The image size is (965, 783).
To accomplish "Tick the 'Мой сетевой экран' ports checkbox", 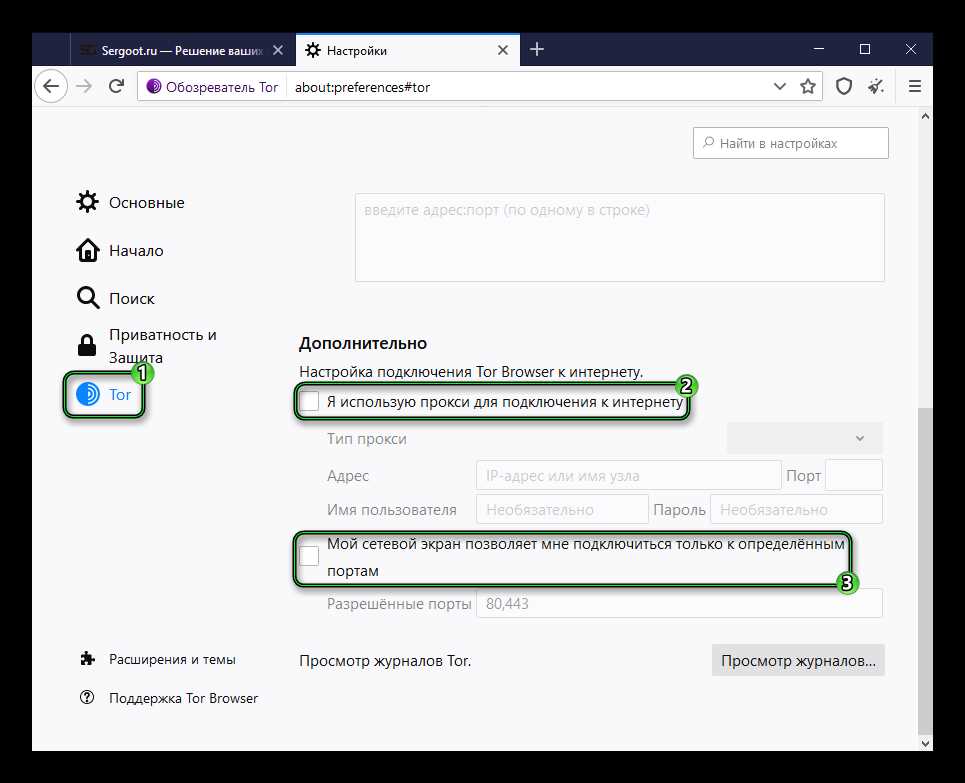I will tap(309, 556).
